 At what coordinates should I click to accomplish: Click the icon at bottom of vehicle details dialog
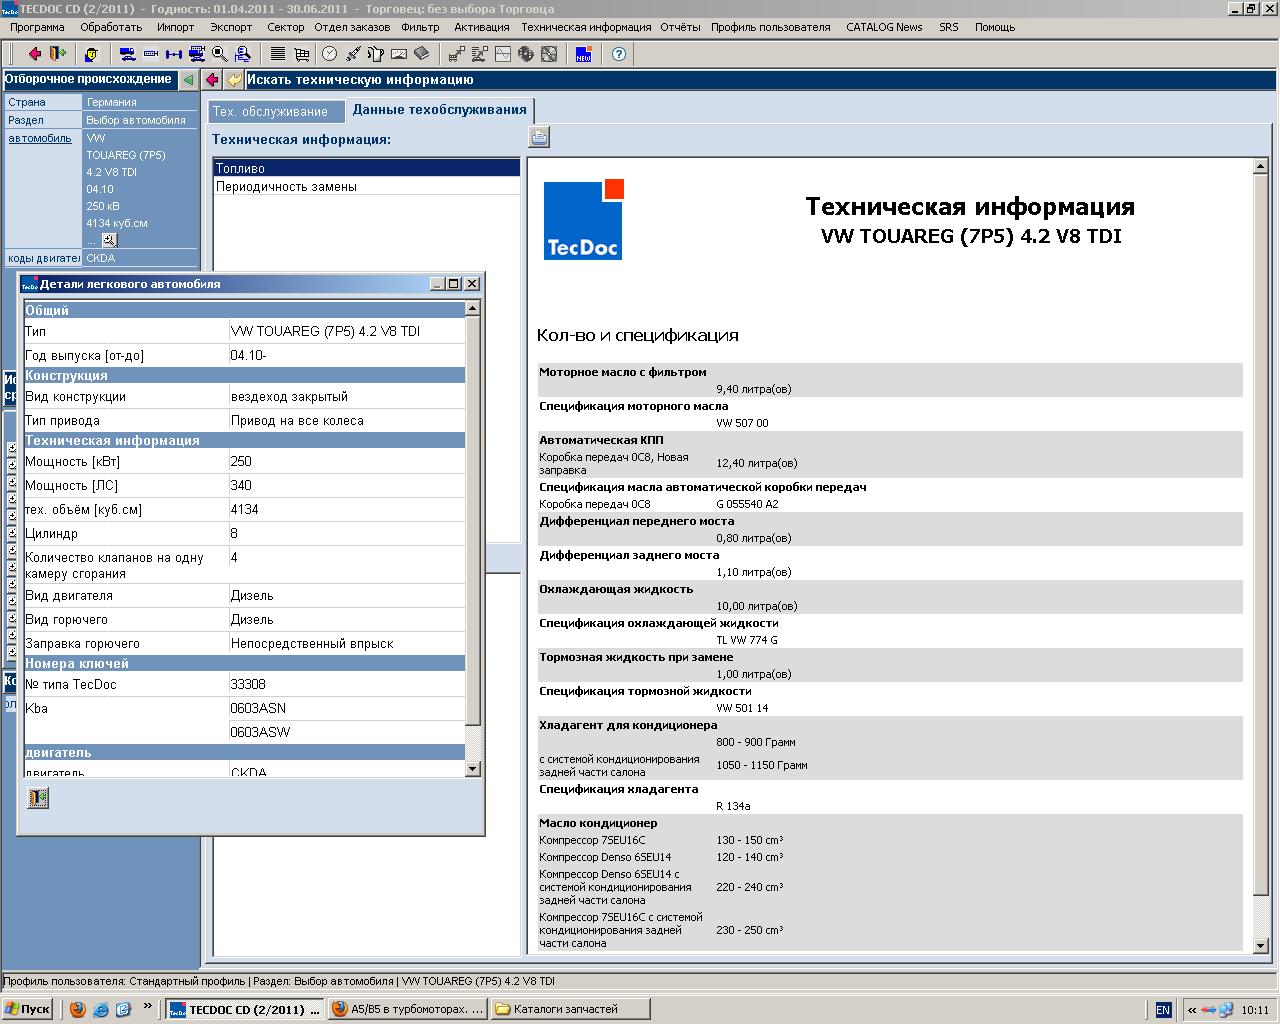[x=38, y=798]
